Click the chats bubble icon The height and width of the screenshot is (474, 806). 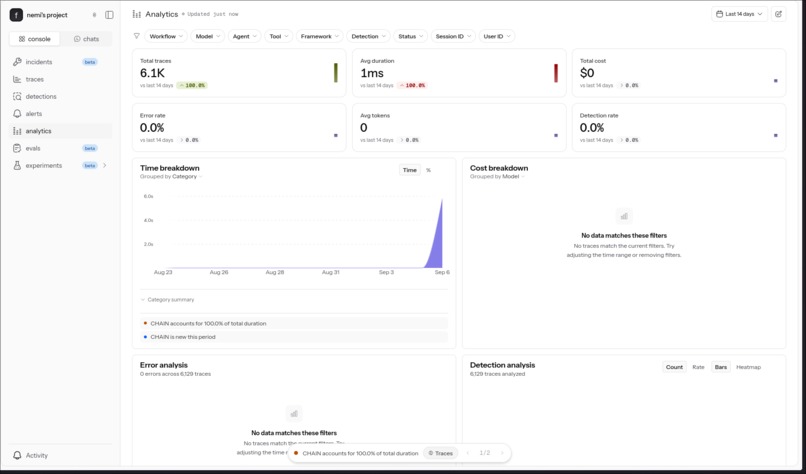(x=77, y=39)
